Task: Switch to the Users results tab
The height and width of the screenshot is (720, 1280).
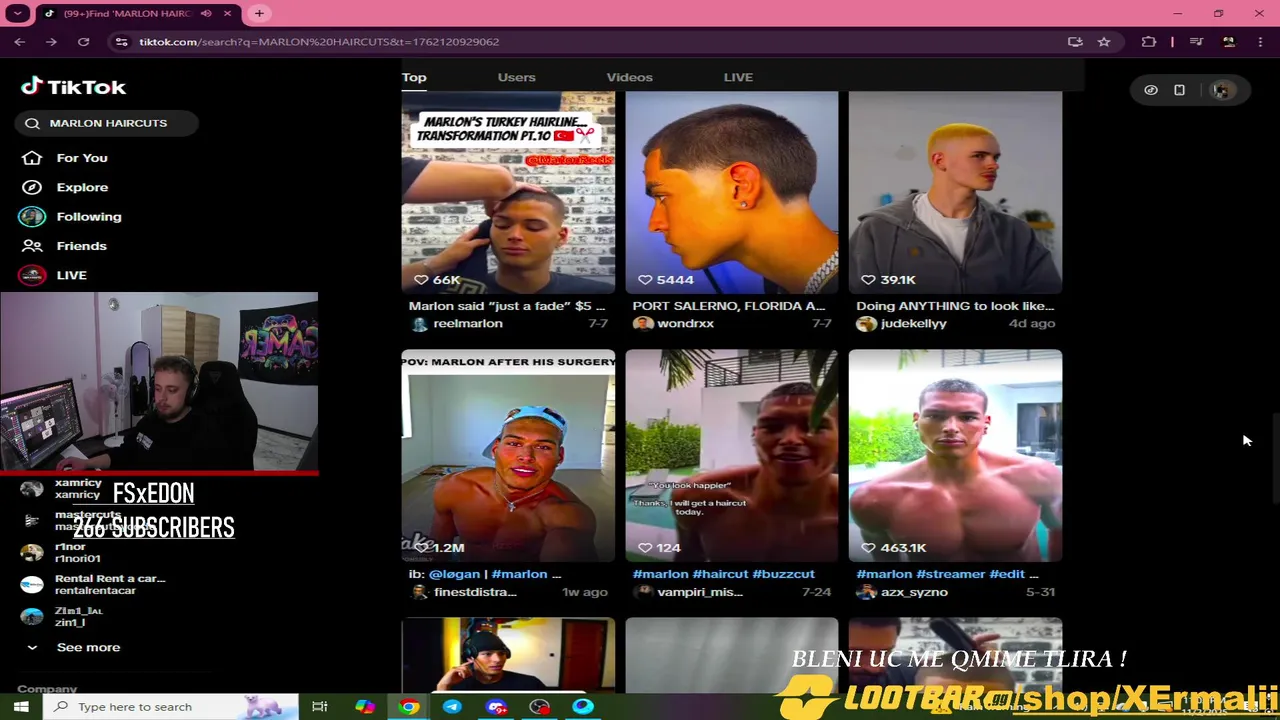Action: (516, 77)
